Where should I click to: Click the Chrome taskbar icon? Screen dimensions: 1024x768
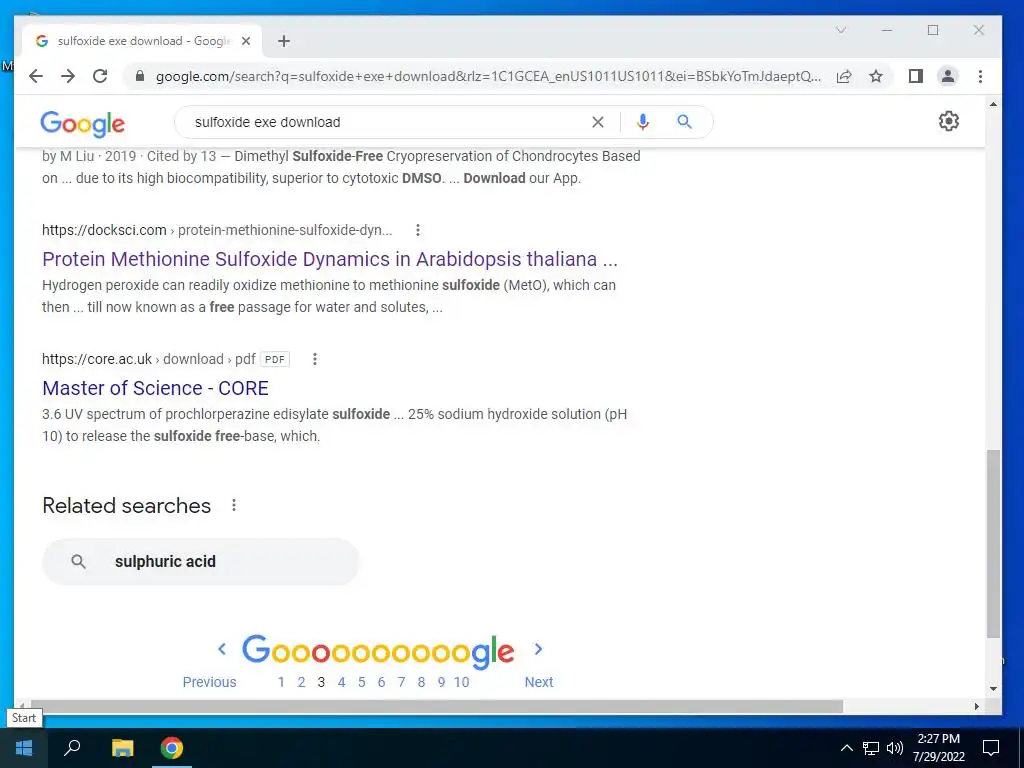click(172, 748)
